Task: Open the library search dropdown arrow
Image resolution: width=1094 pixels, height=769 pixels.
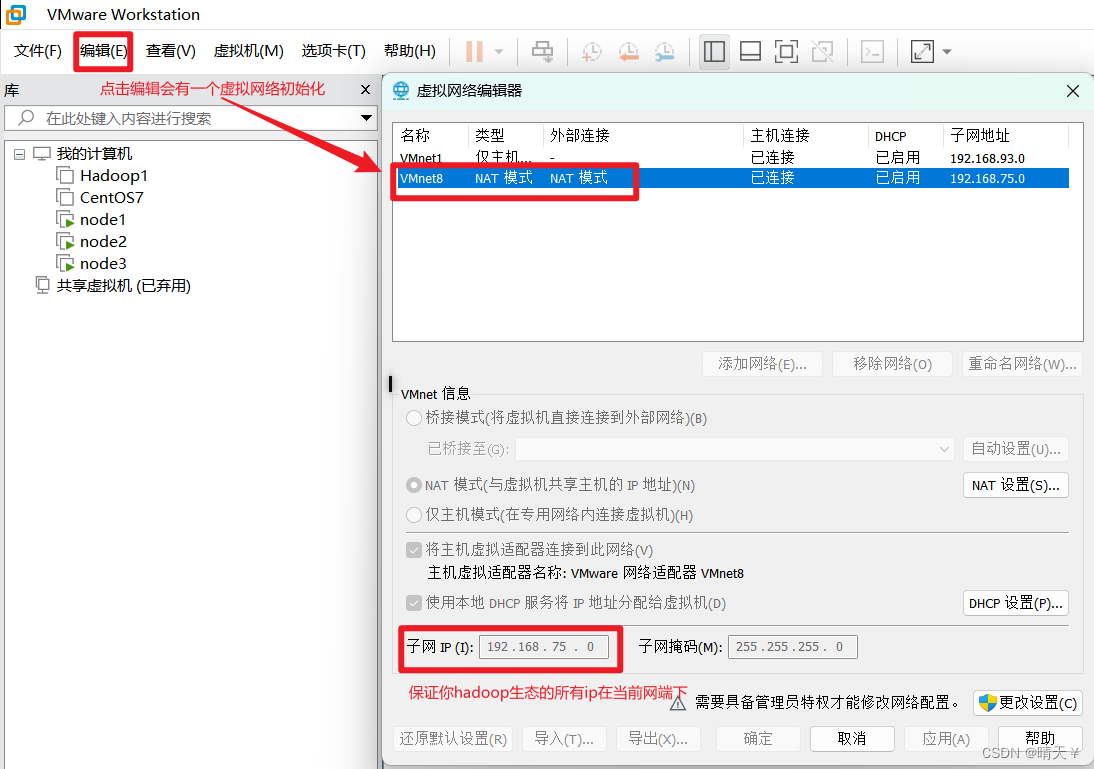Action: (366, 118)
